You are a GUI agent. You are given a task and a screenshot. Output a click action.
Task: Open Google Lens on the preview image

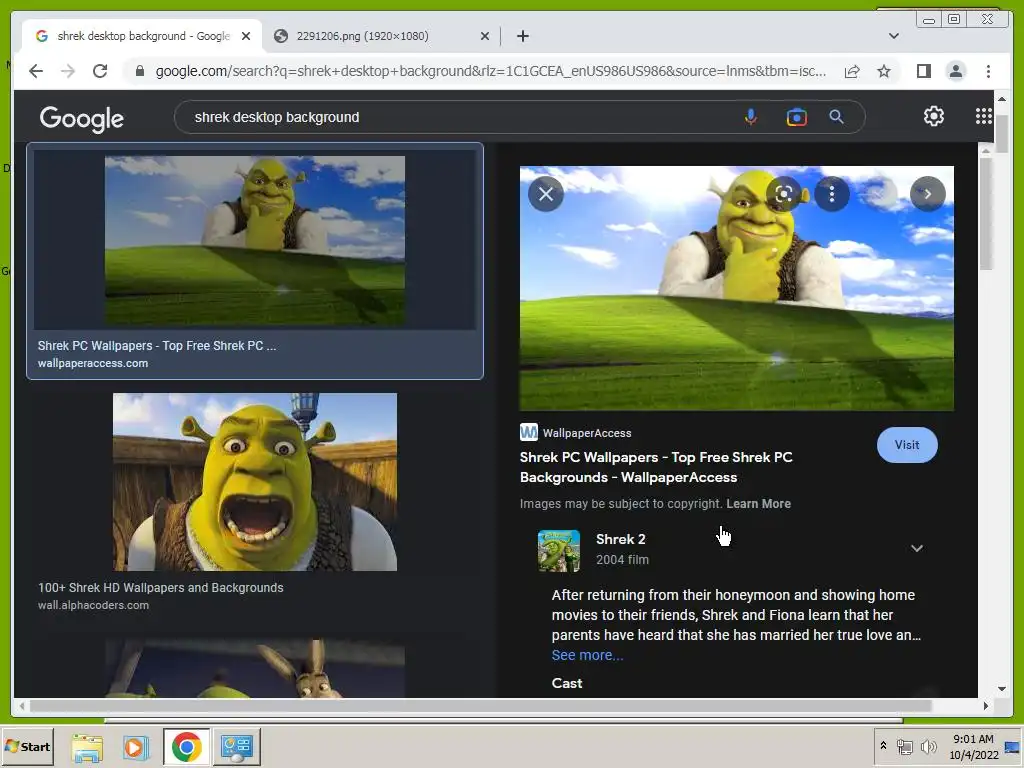[x=784, y=194]
